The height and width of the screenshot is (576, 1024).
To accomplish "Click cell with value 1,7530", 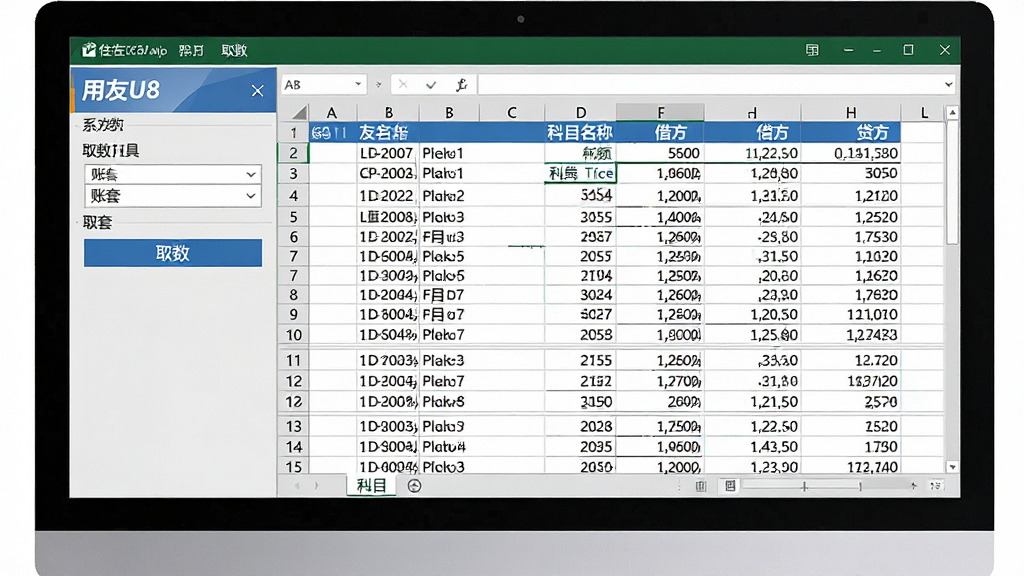I will pyautogui.click(x=851, y=236).
